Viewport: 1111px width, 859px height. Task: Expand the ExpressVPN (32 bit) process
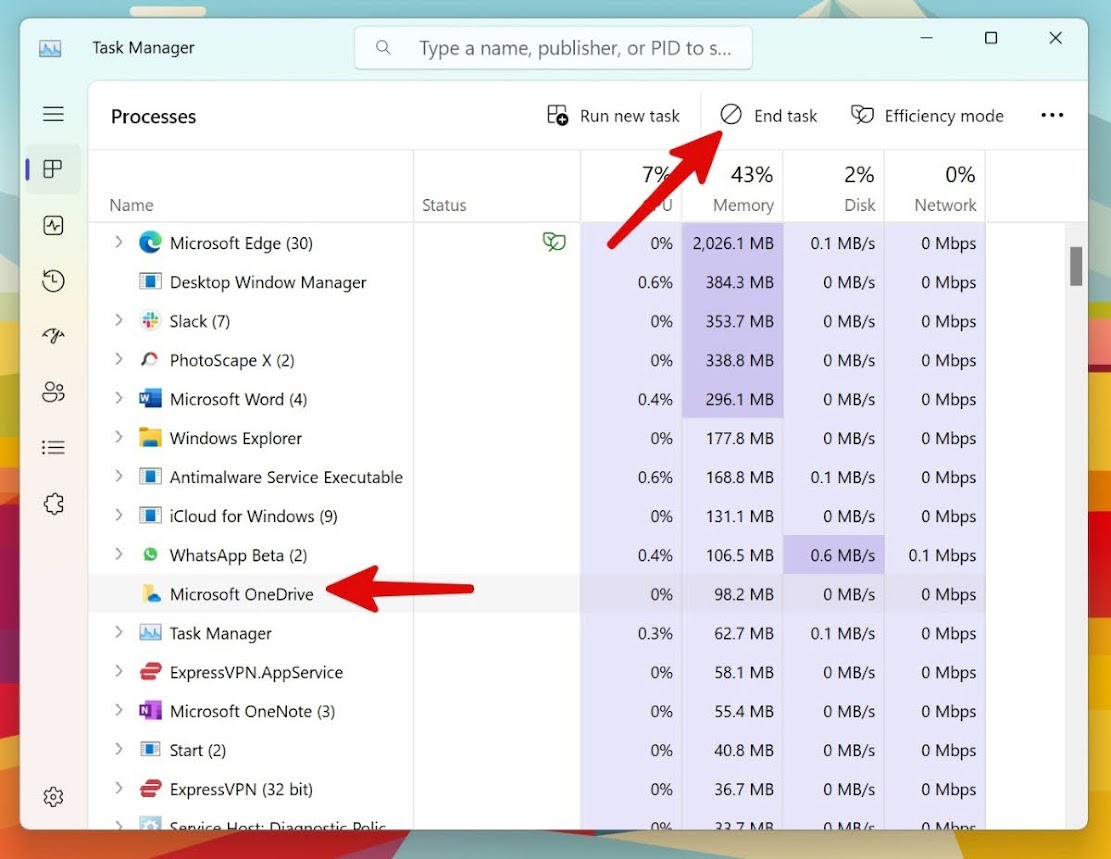[x=118, y=787]
